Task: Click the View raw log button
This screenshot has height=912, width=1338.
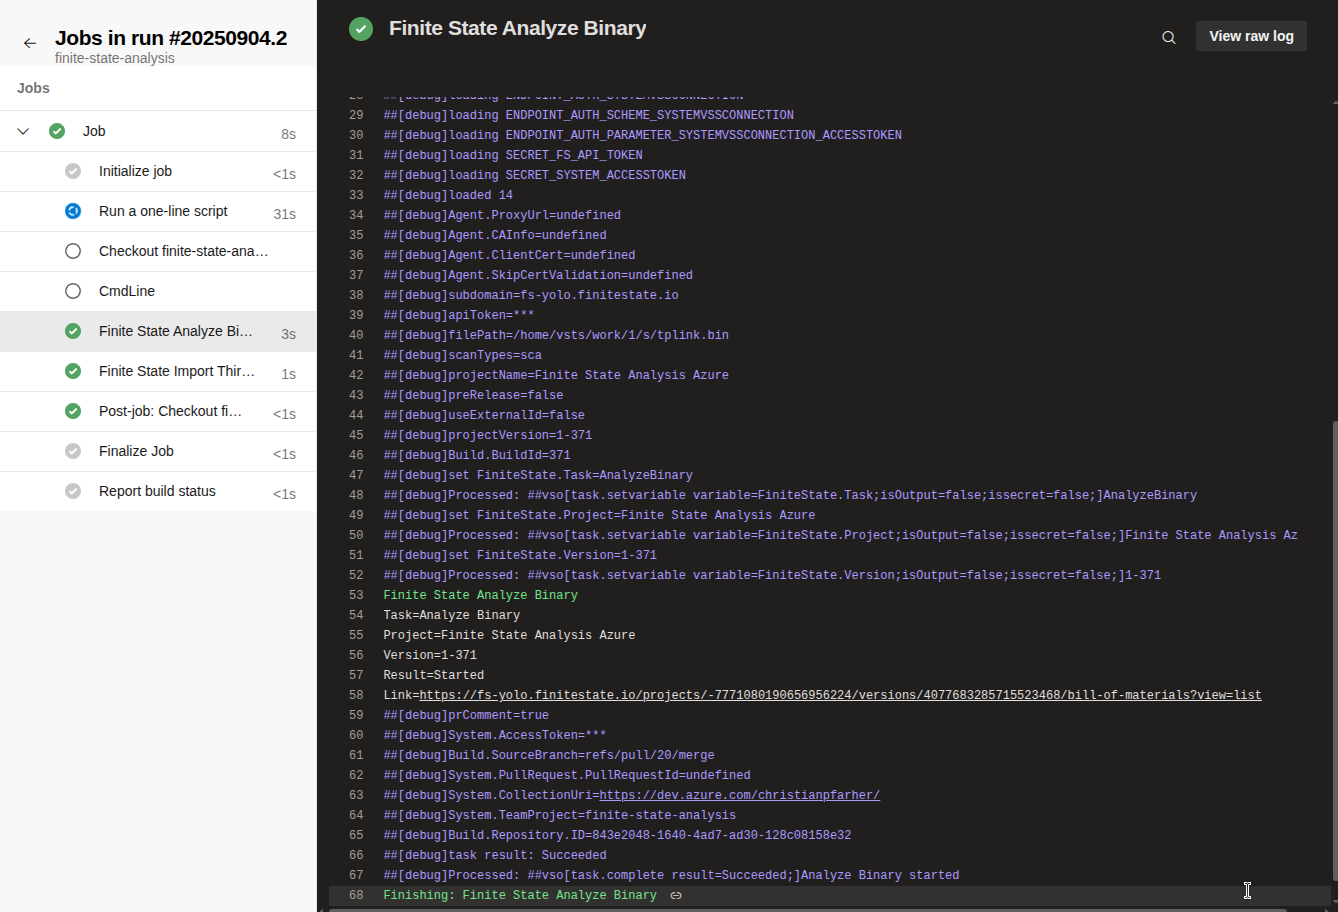Action: (x=1251, y=36)
